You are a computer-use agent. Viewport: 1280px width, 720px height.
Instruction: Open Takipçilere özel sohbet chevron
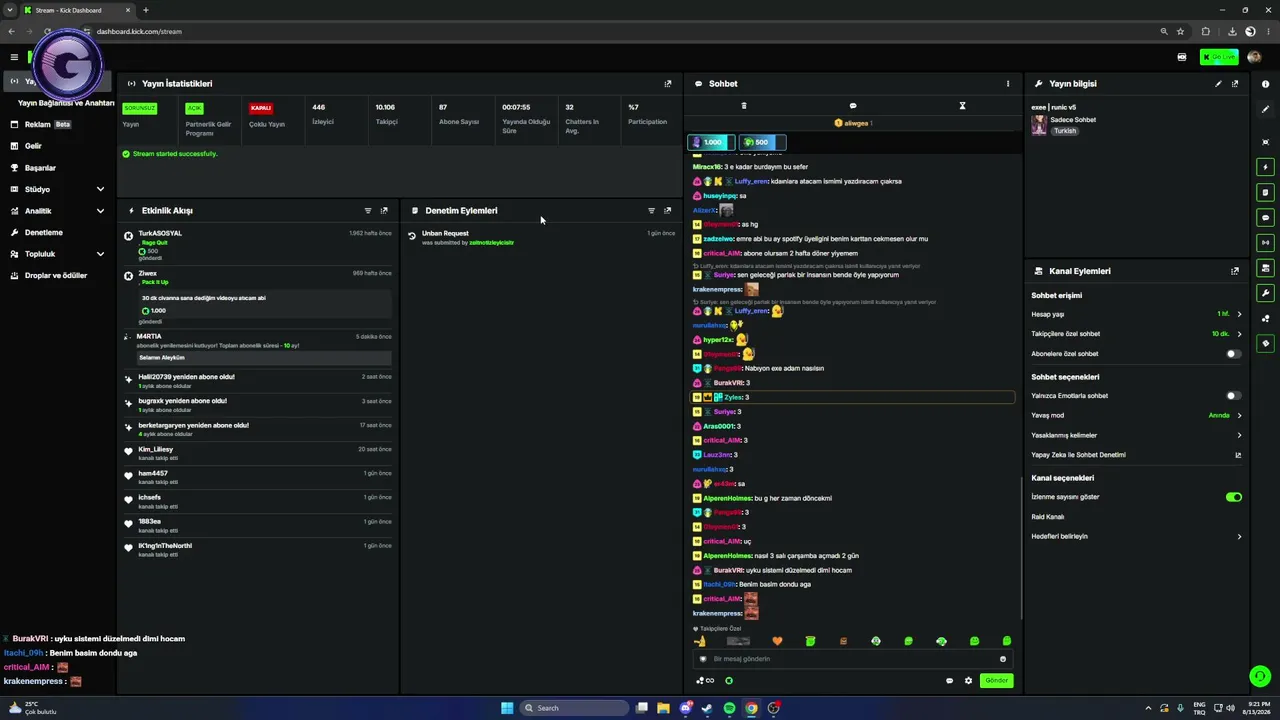1239,334
